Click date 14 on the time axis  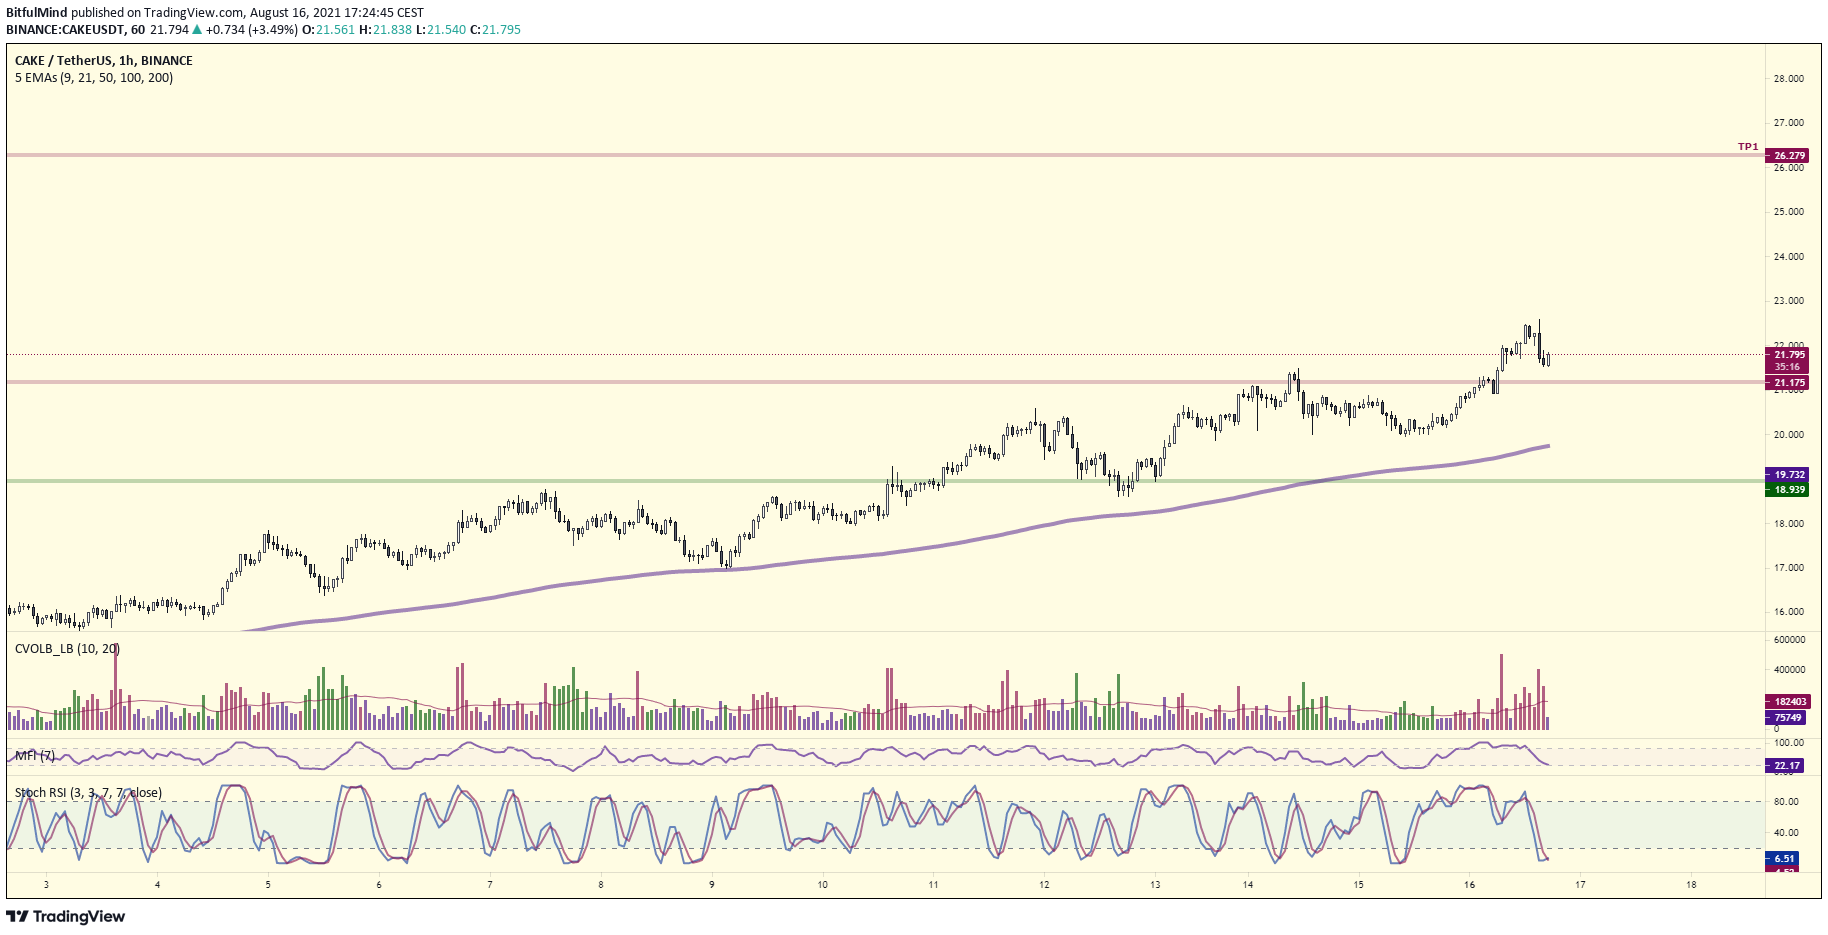[1248, 885]
